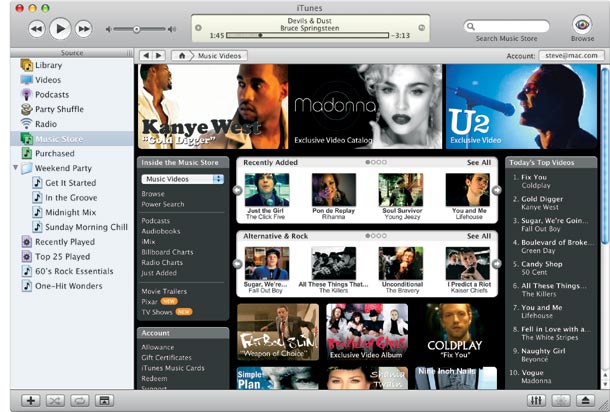Open Midnight Mix playlist
Viewport: 610px width, 412px height.
(x=72, y=212)
